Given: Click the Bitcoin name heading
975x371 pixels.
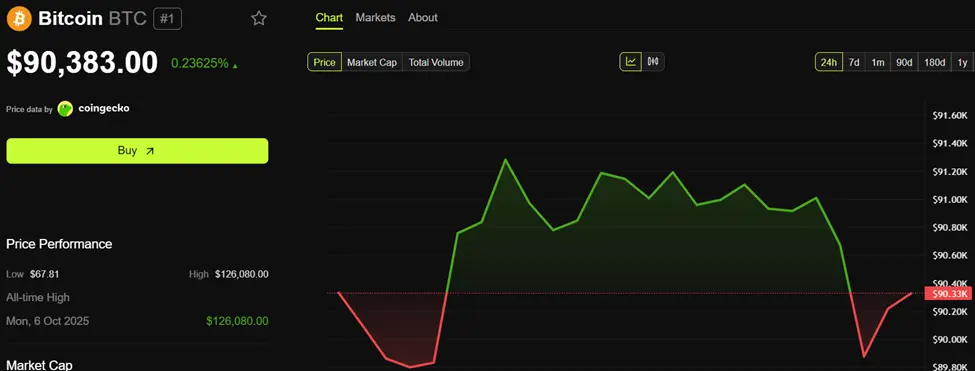Looking at the screenshot, I should tap(70, 19).
